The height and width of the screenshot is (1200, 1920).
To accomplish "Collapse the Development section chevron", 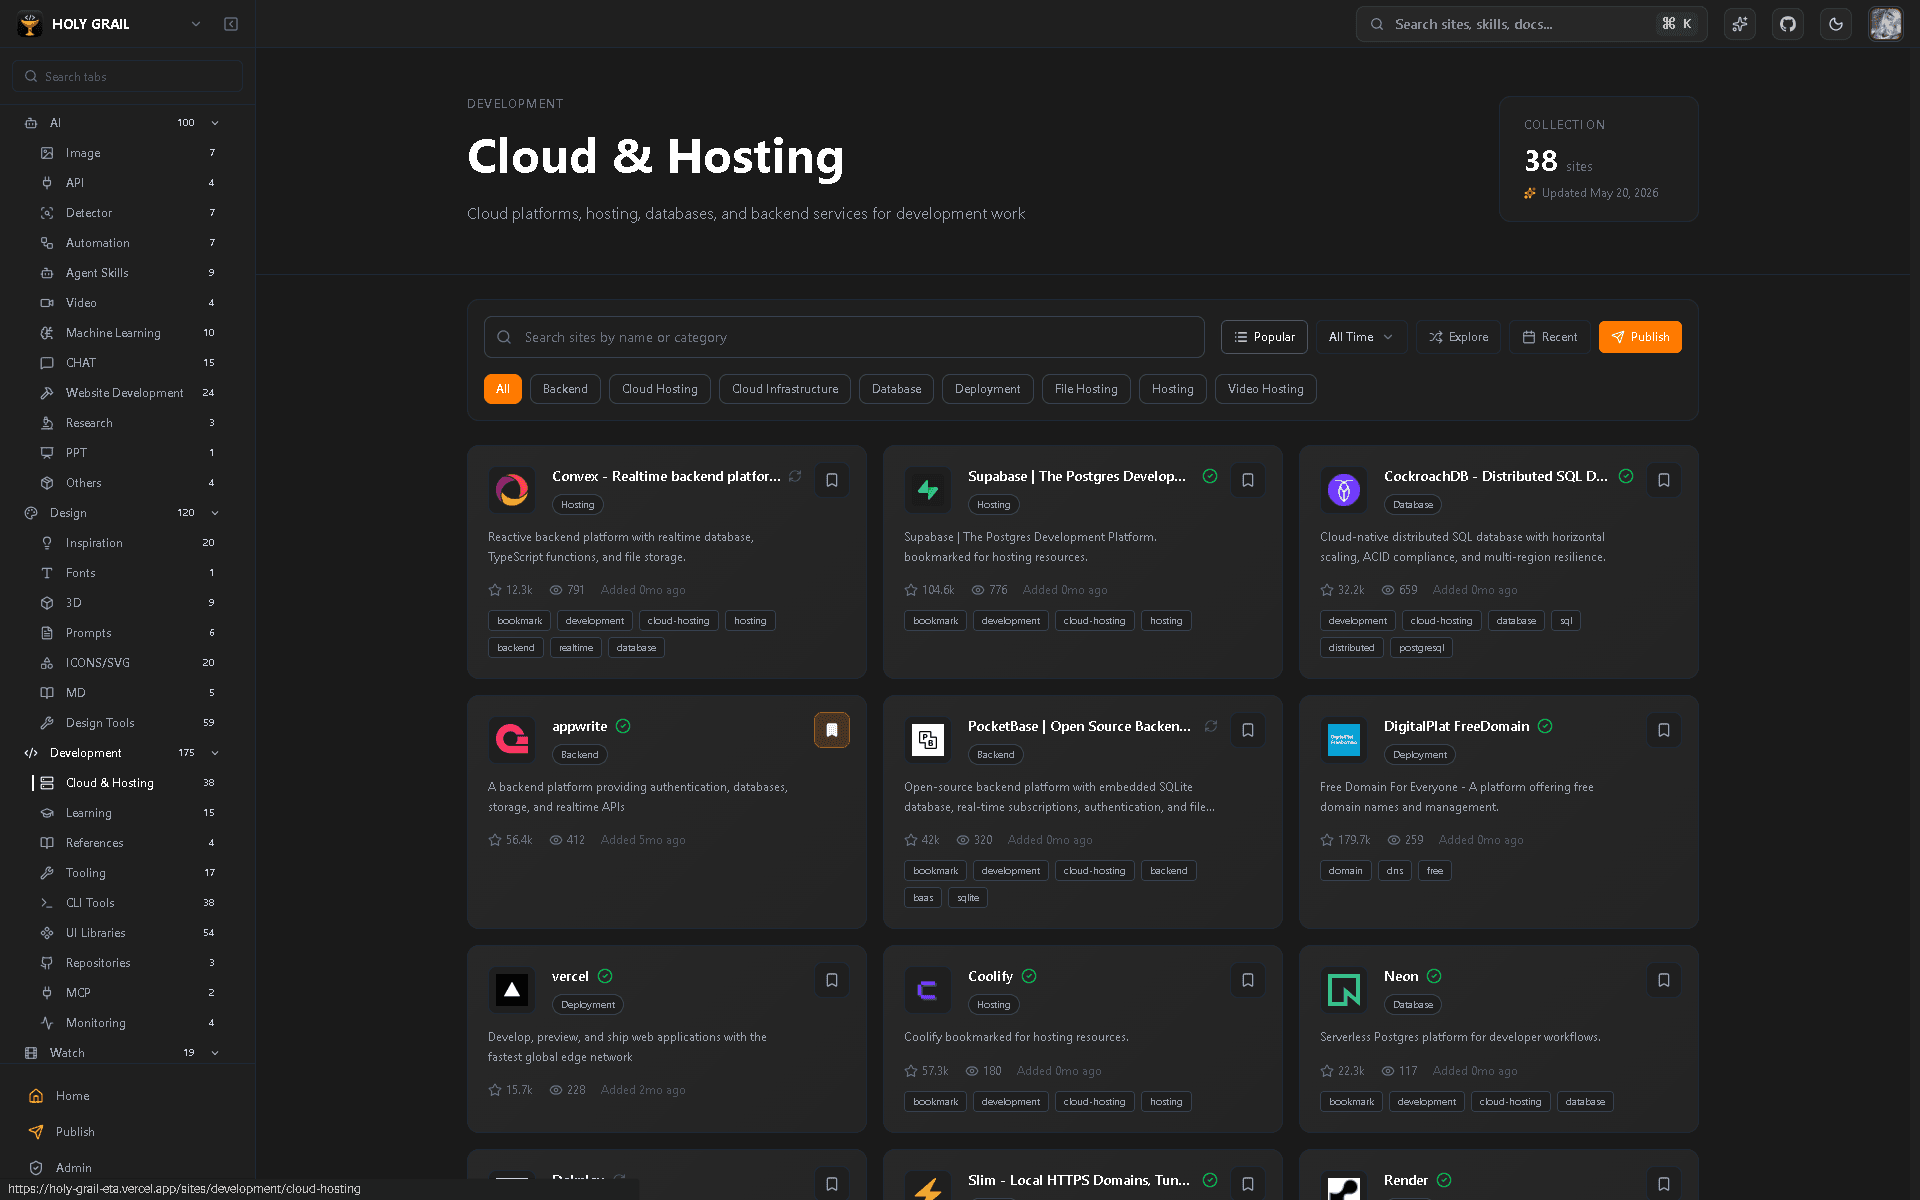I will click(x=215, y=753).
